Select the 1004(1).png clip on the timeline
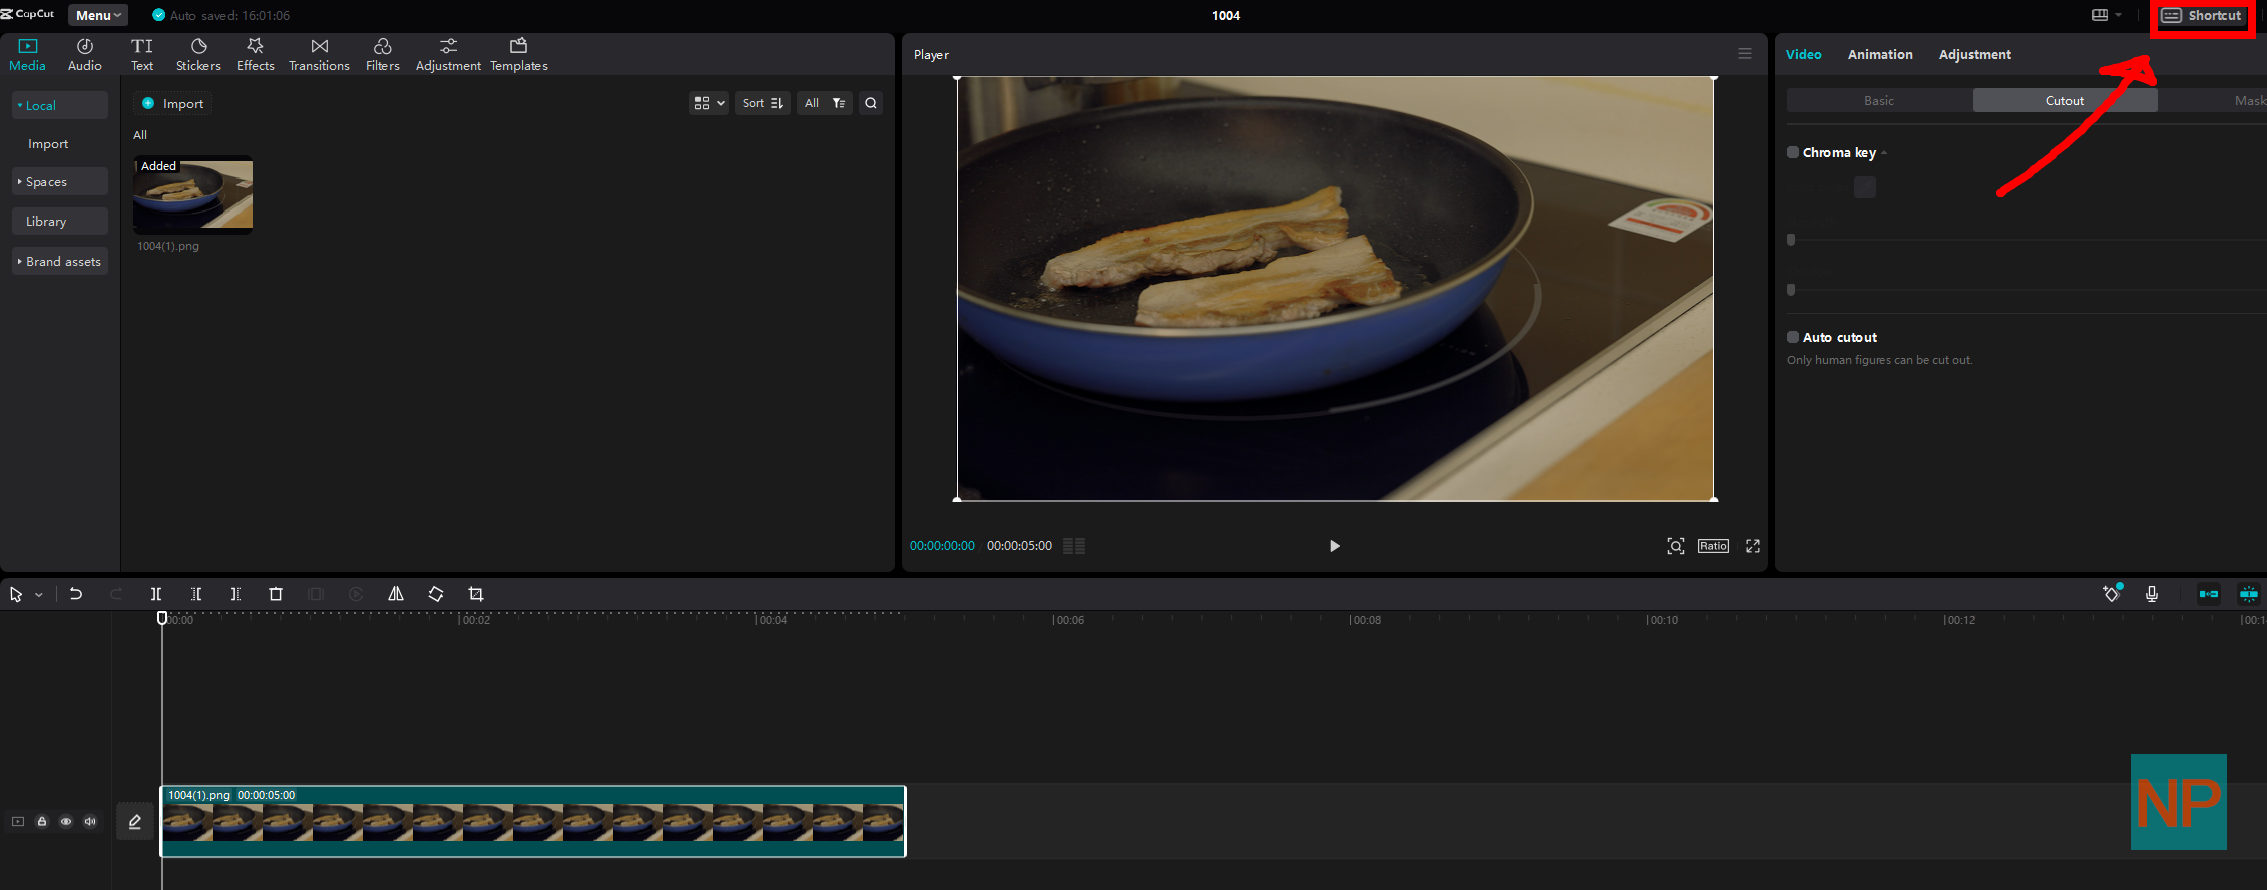This screenshot has width=2267, height=890. pyautogui.click(x=533, y=821)
